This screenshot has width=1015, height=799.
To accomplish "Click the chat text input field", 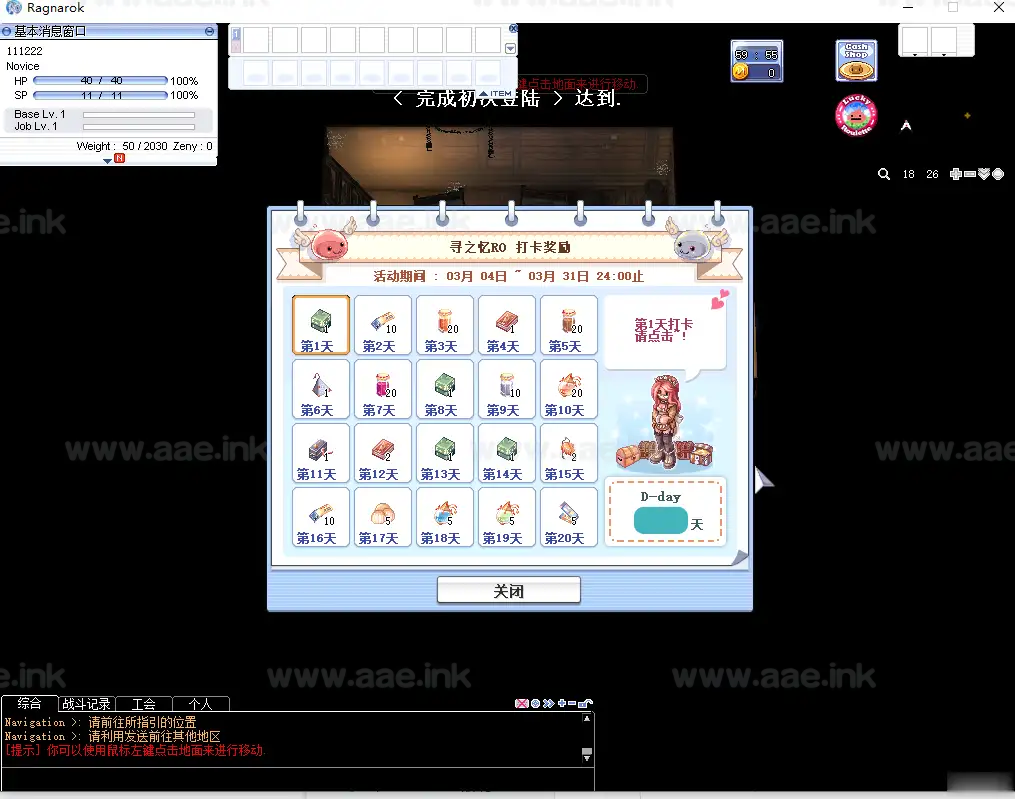I will pyautogui.click(x=298, y=779).
